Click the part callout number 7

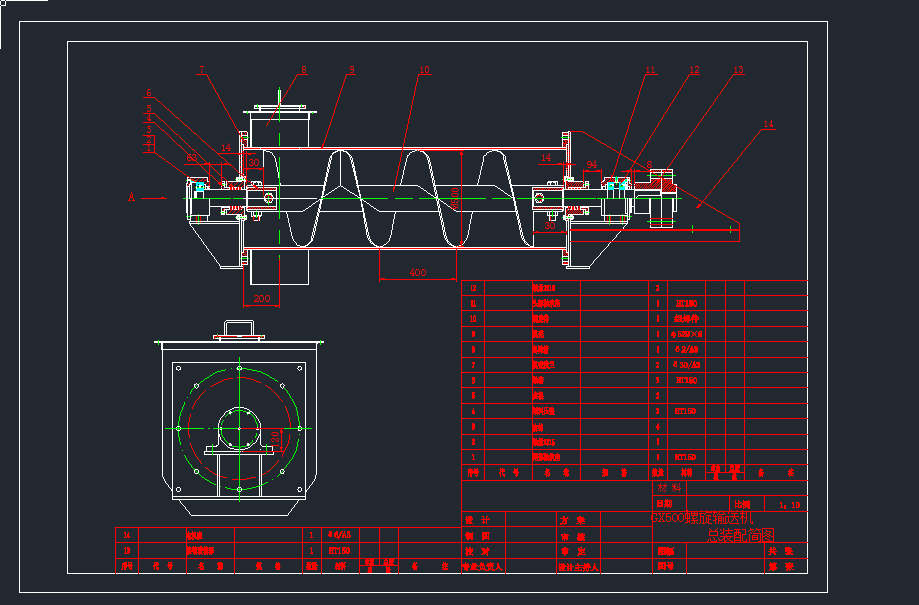[201, 71]
